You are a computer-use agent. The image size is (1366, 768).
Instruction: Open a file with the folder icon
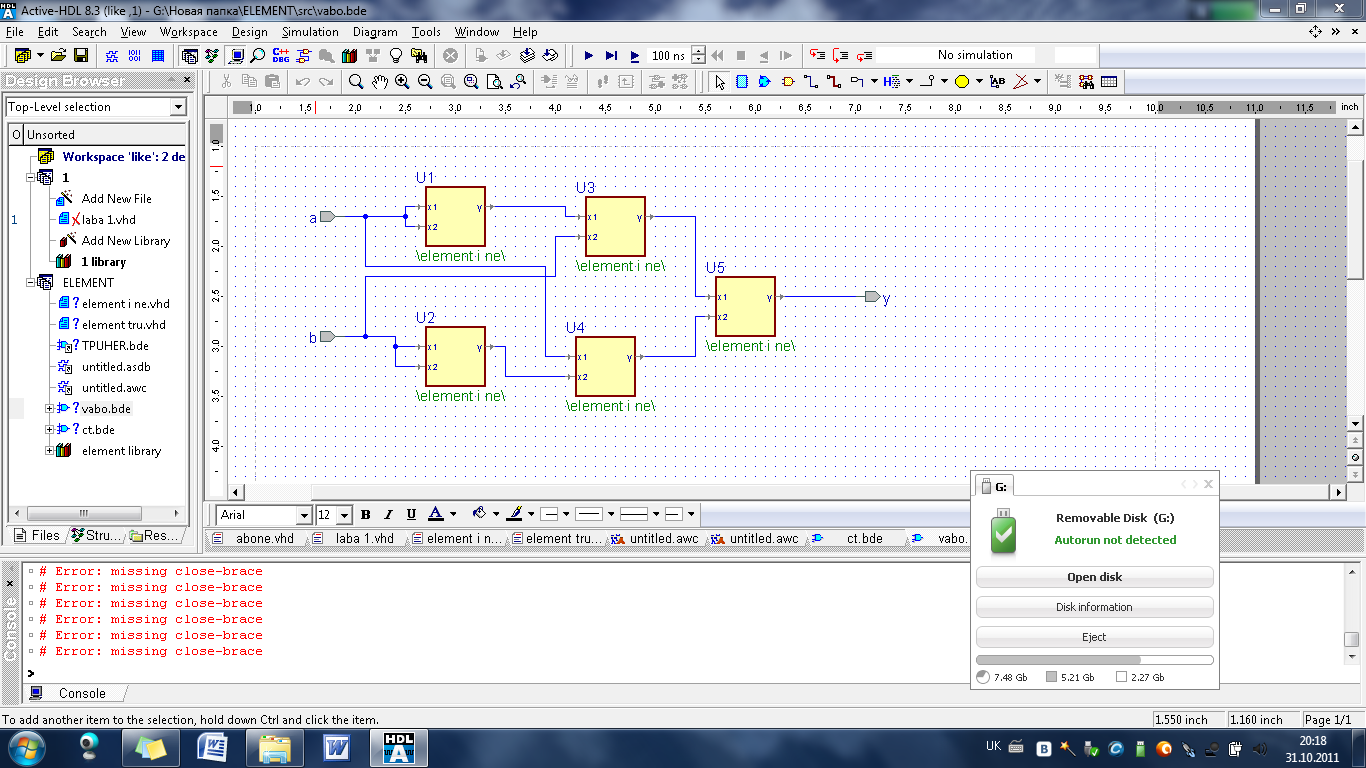pos(58,55)
